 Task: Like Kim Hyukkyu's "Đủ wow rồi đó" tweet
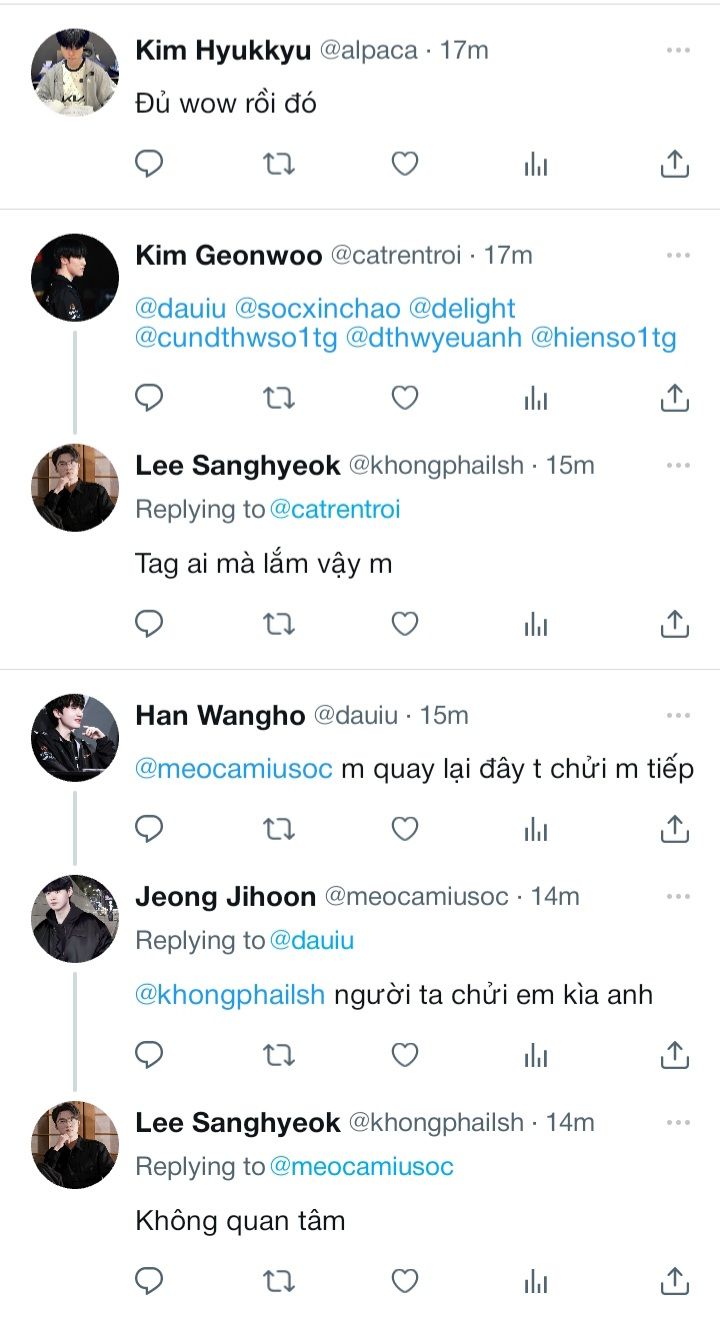404,164
